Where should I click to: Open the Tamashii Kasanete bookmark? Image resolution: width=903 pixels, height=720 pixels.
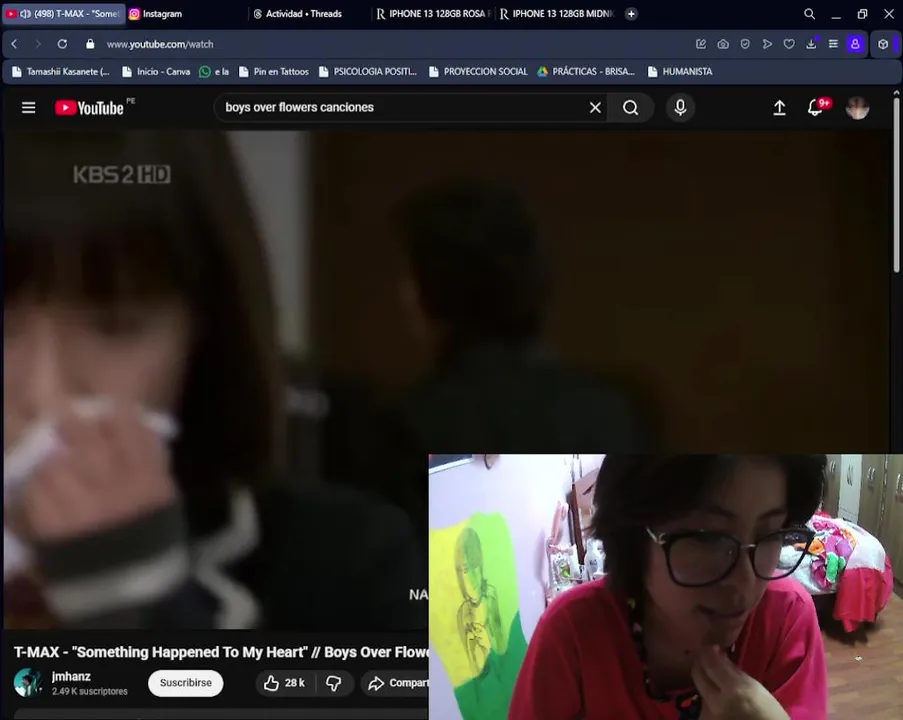(x=60, y=71)
